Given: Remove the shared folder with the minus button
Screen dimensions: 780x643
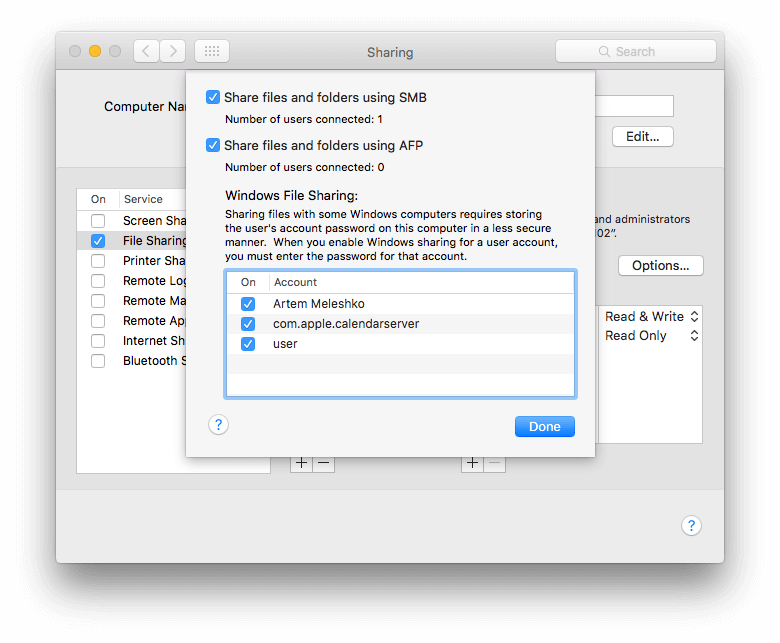Looking at the screenshot, I should click(324, 463).
